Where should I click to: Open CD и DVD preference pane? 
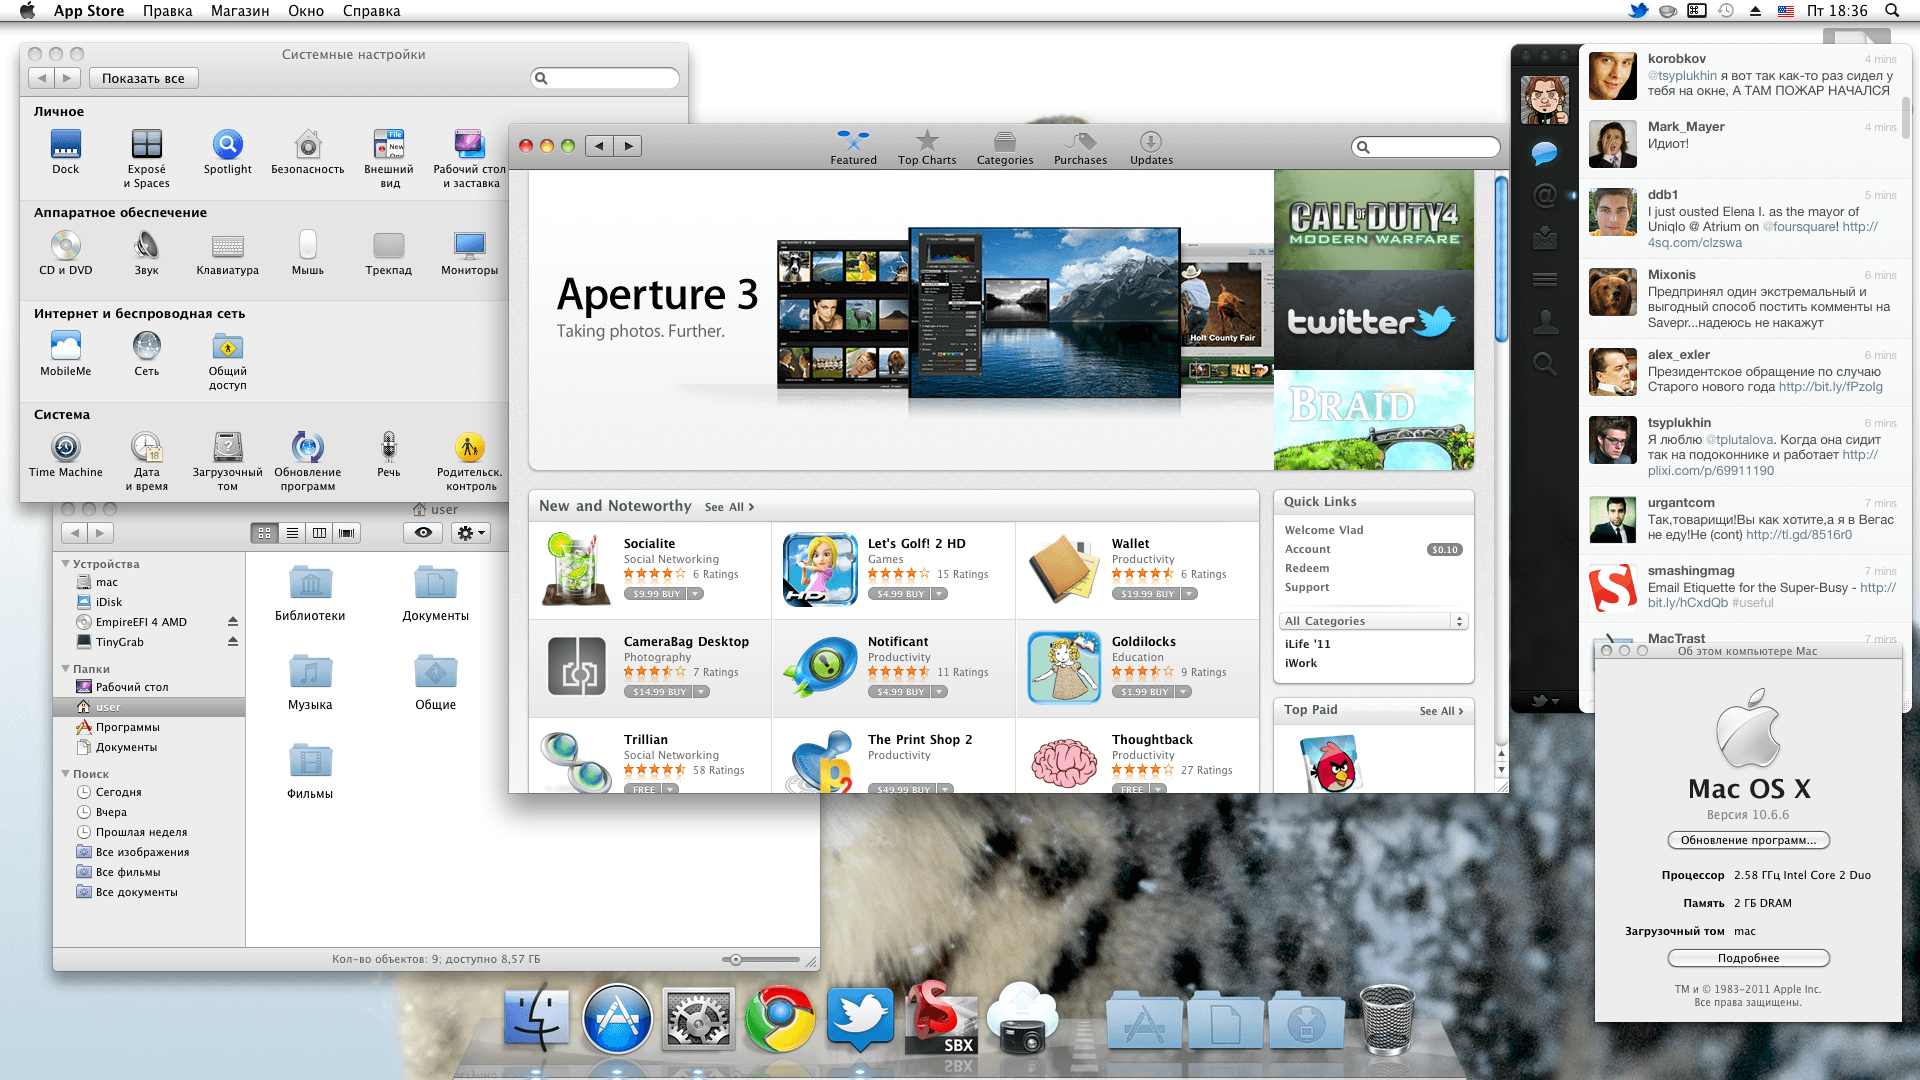(x=65, y=253)
